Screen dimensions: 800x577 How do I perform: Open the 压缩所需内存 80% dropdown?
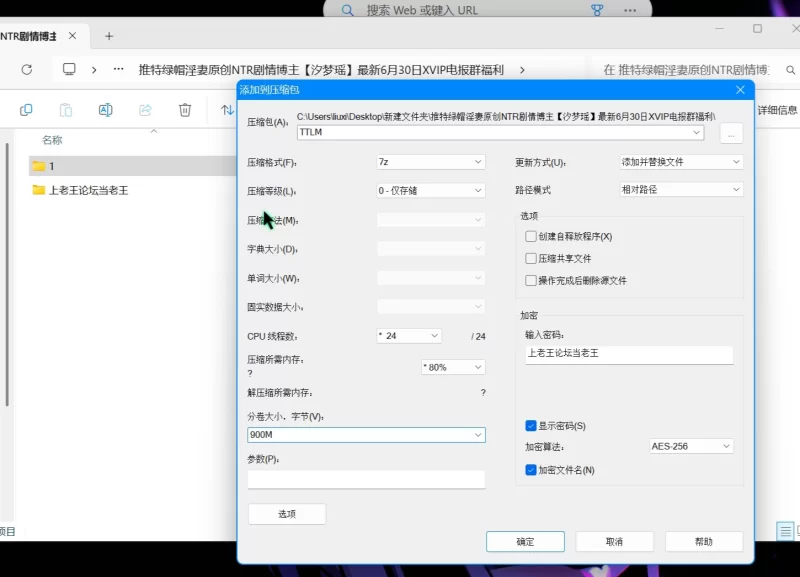(453, 367)
